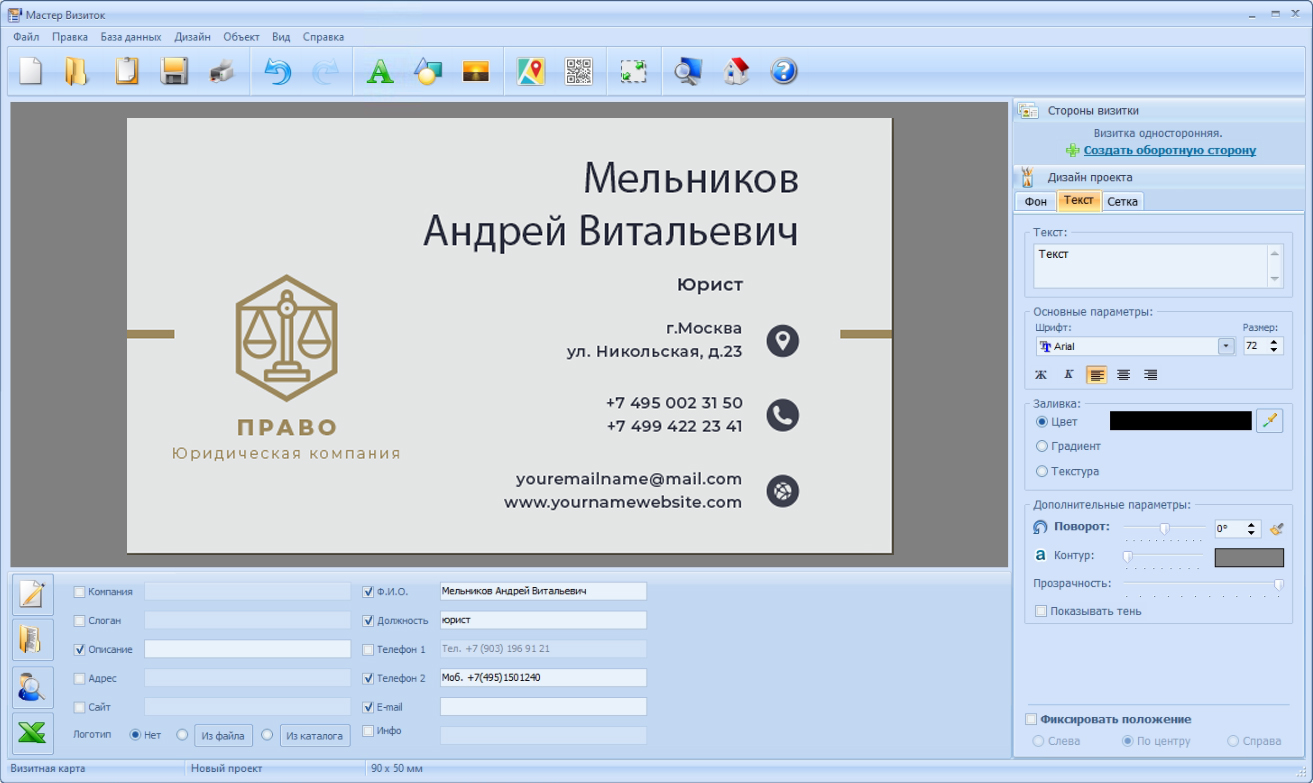Uncheck the Ф.И.О. checkbox
The image size is (1313, 783).
tap(368, 592)
